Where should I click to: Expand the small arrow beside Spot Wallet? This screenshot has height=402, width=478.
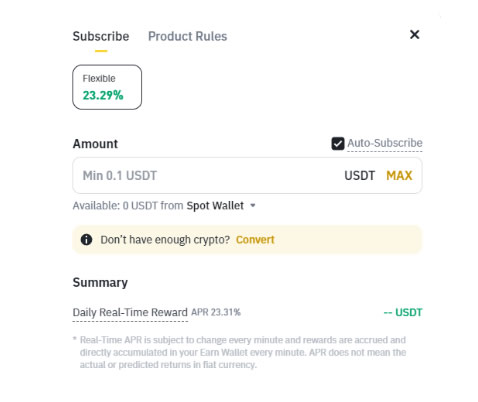(253, 206)
